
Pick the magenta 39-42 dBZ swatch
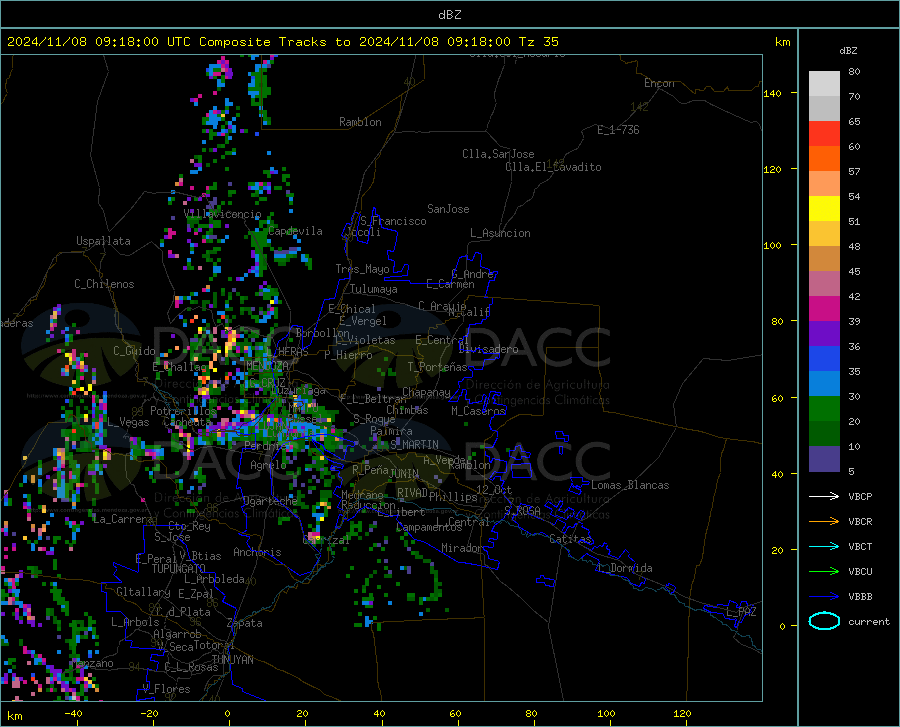[x=824, y=309]
